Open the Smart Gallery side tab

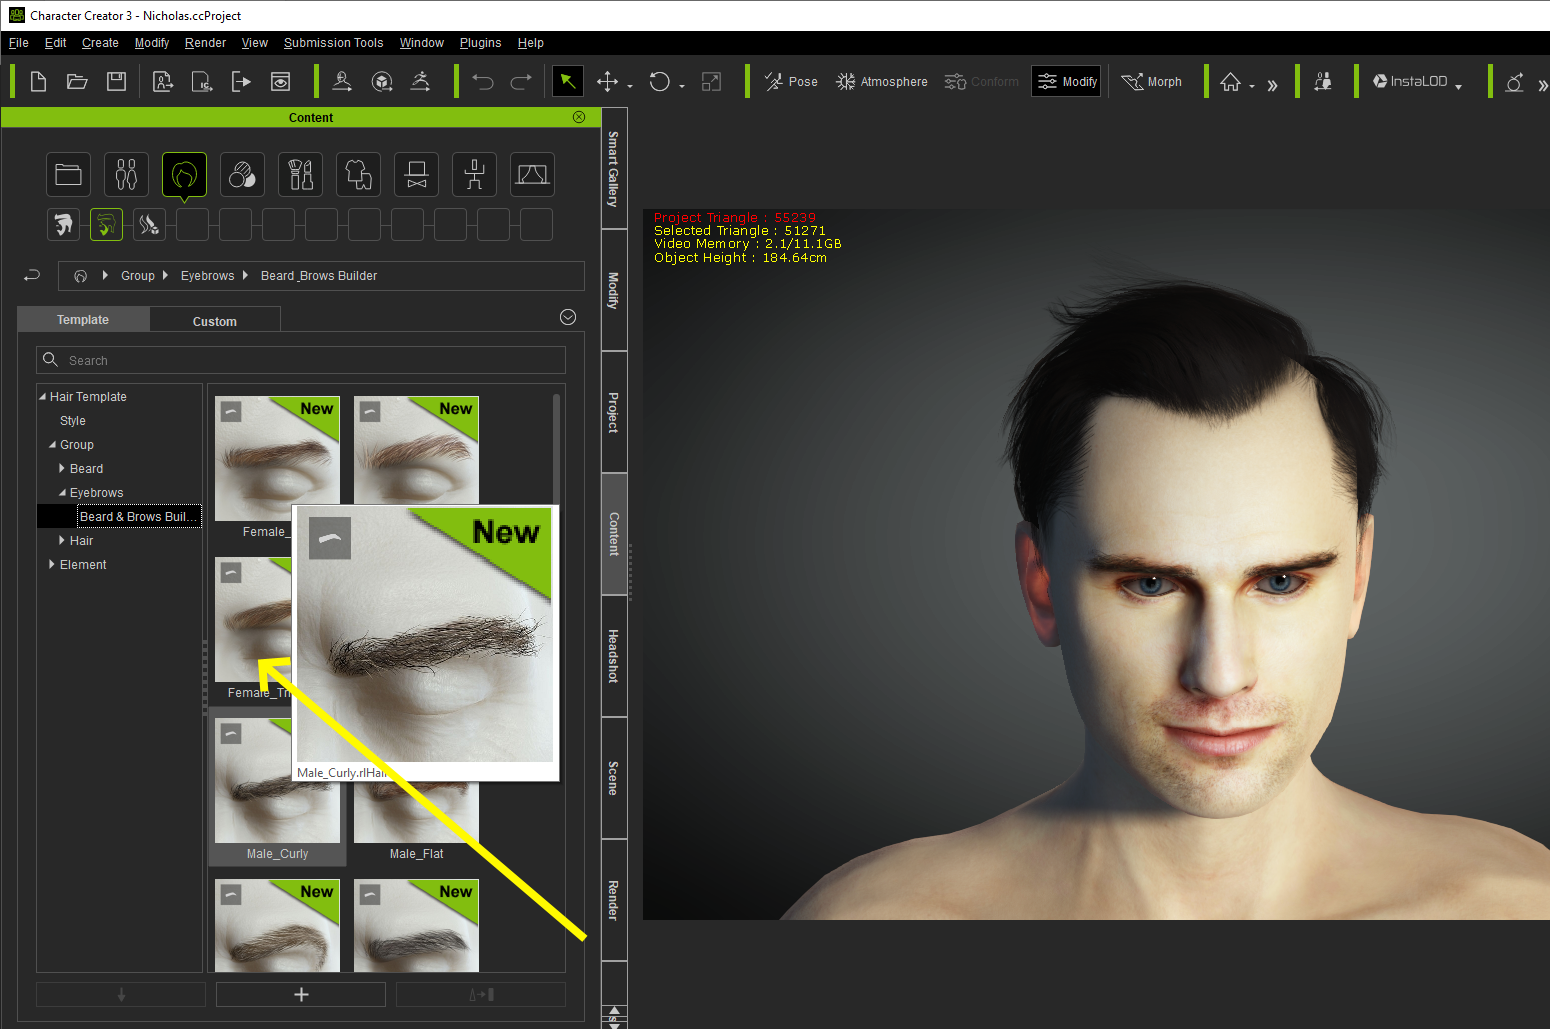[x=614, y=169]
